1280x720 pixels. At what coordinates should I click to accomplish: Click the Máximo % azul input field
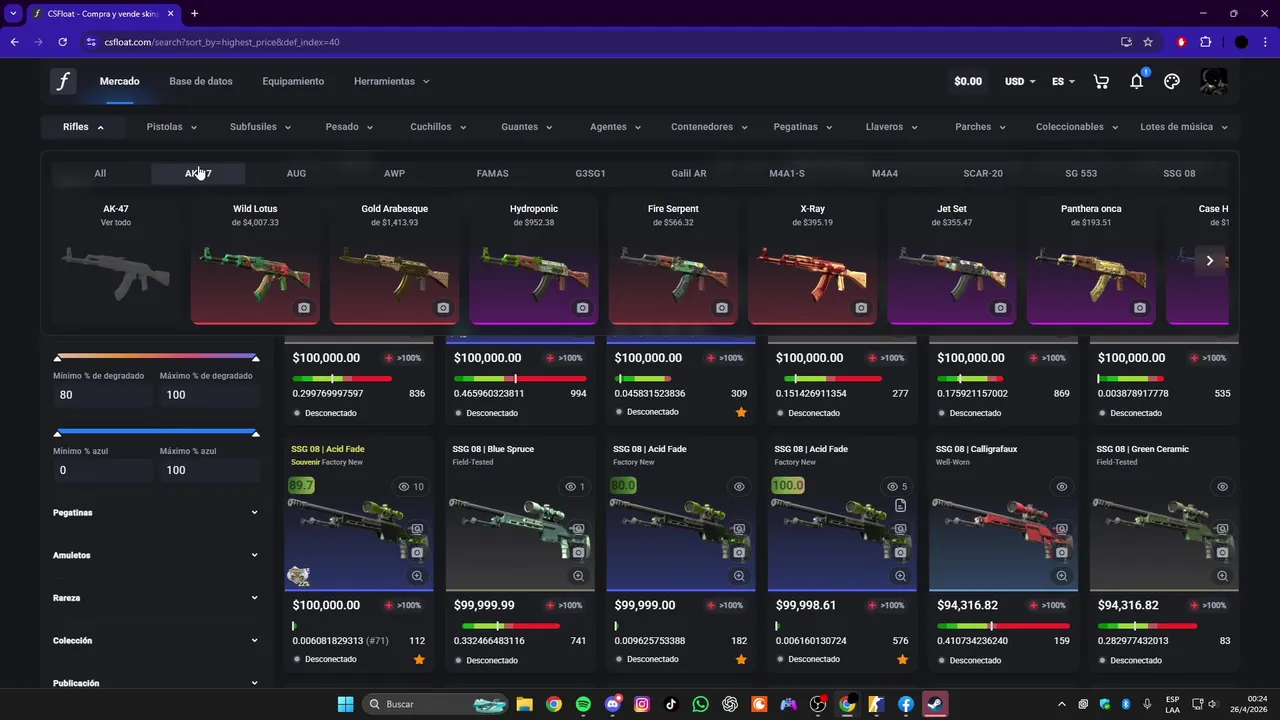pos(209,470)
